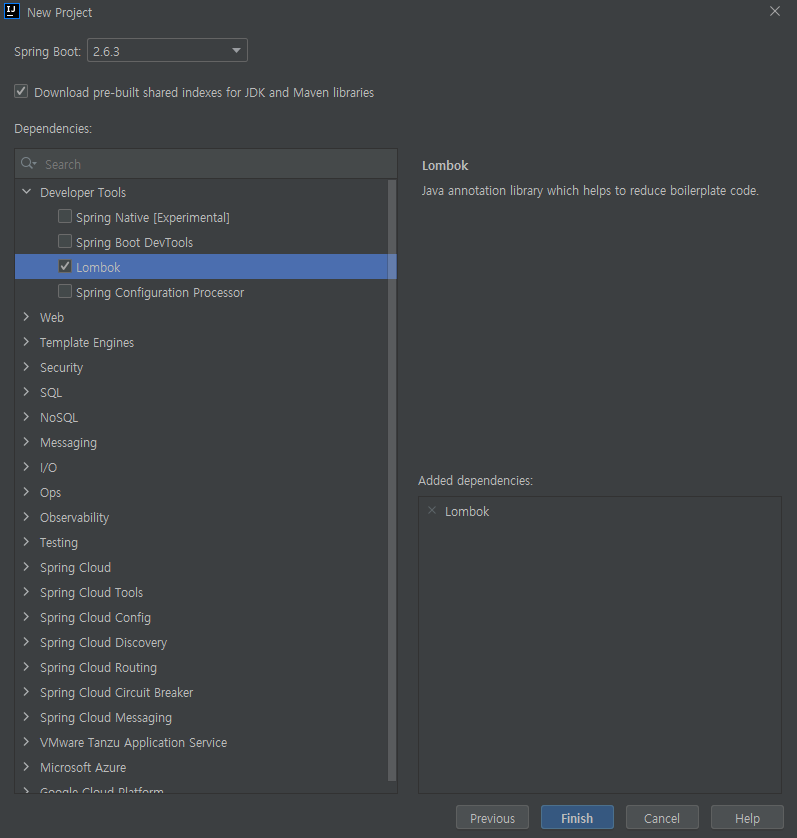Image resolution: width=797 pixels, height=838 pixels.
Task: Expand the Messaging category
Action: [x=26, y=441]
